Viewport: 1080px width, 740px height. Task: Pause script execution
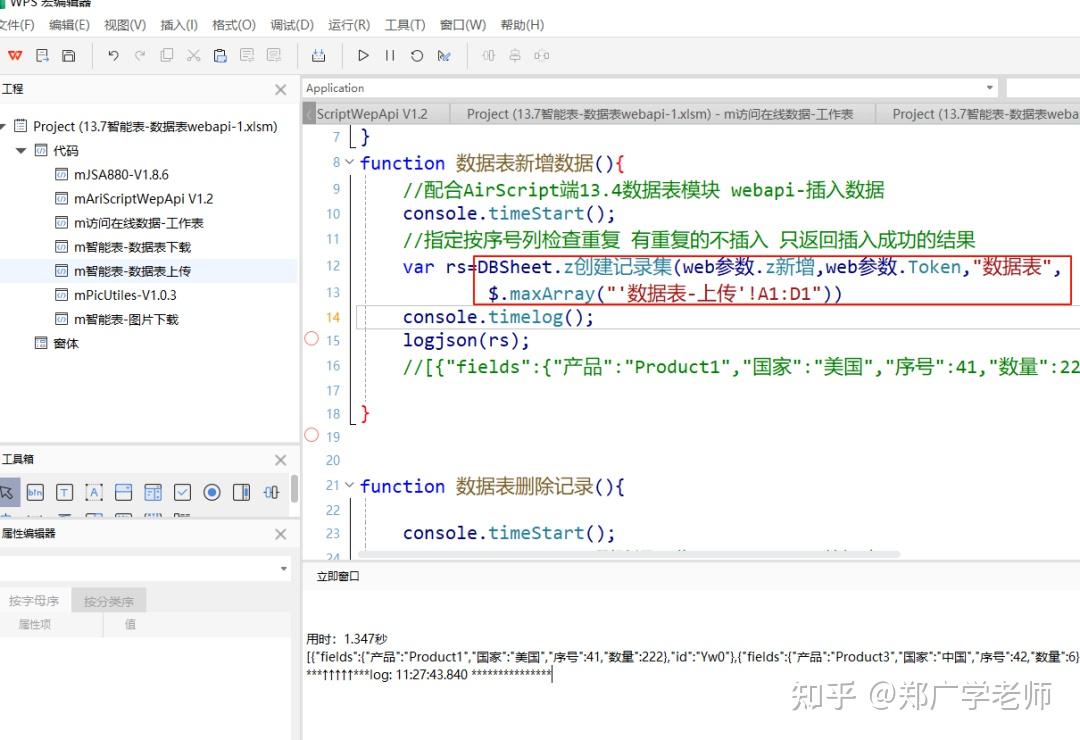(x=390, y=56)
